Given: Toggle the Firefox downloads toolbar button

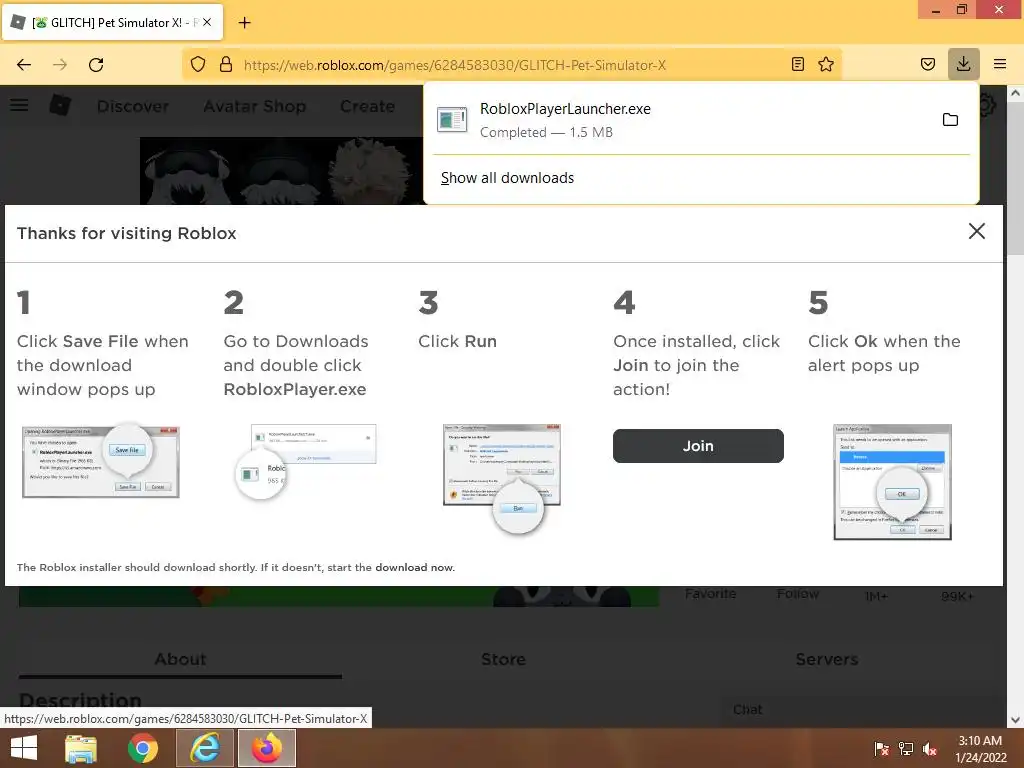Looking at the screenshot, I should (x=963, y=64).
